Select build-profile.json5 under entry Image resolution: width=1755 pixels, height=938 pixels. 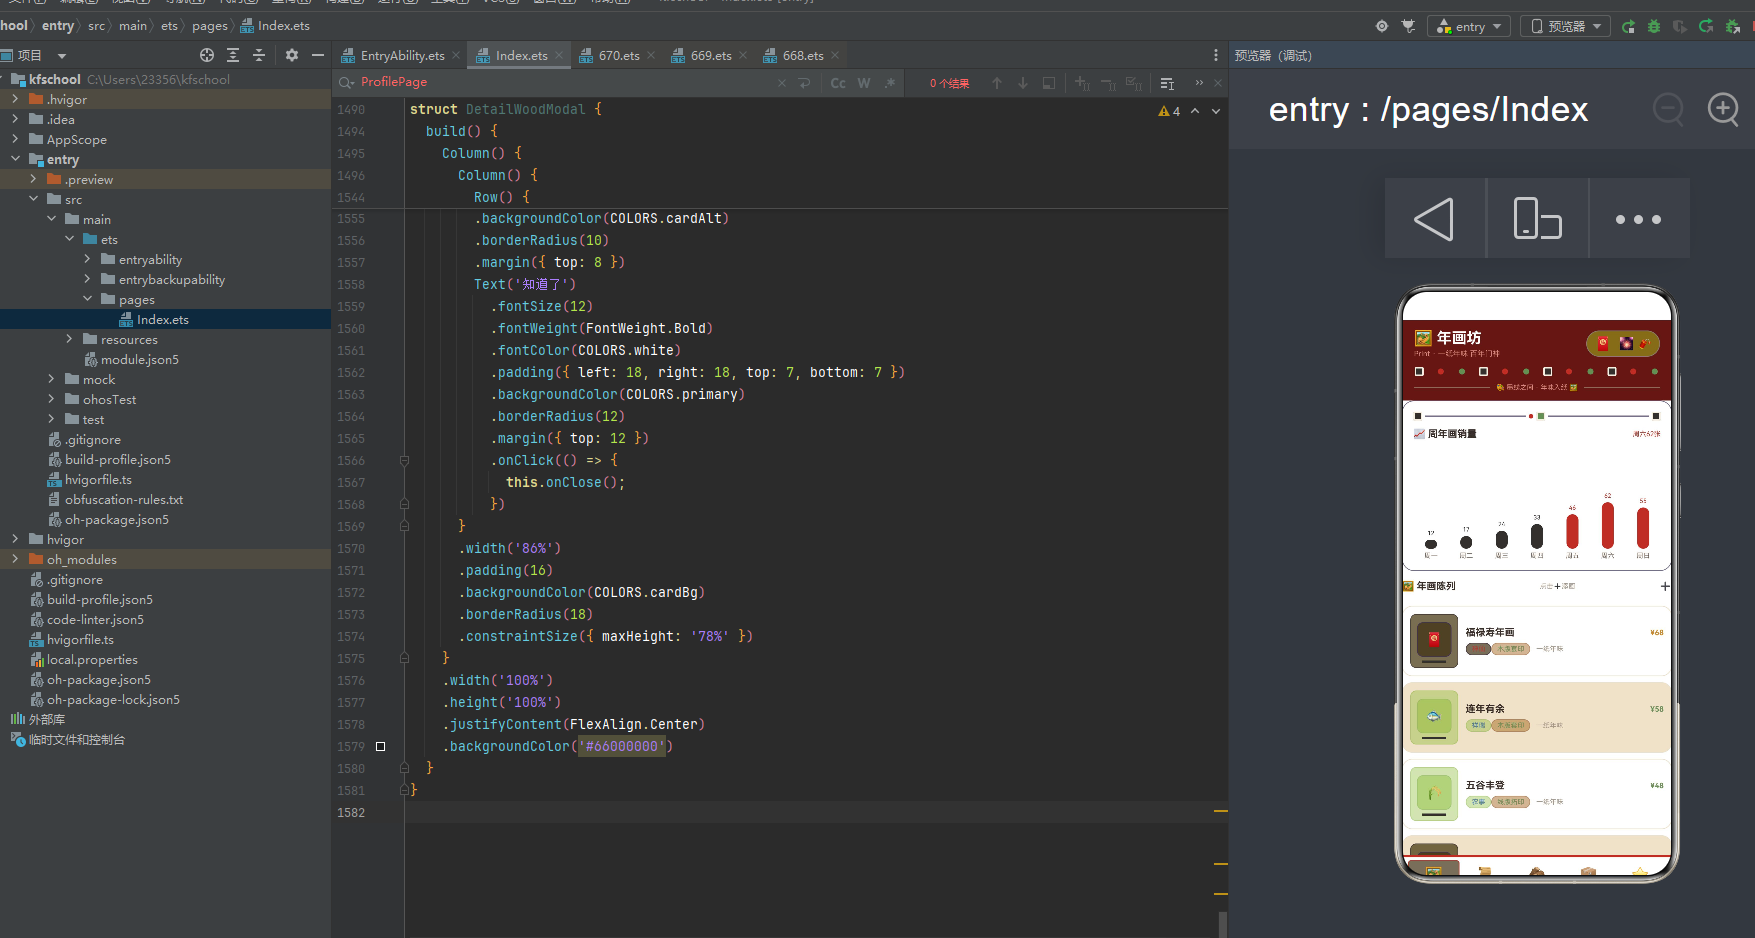point(118,459)
